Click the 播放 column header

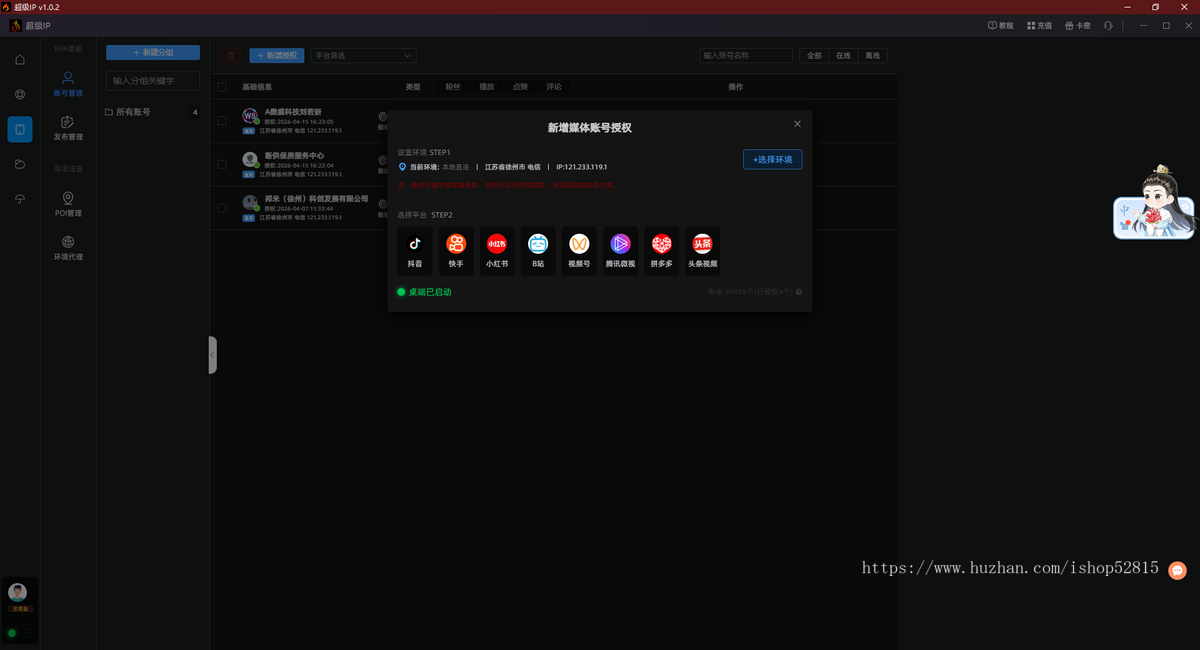[x=487, y=87]
